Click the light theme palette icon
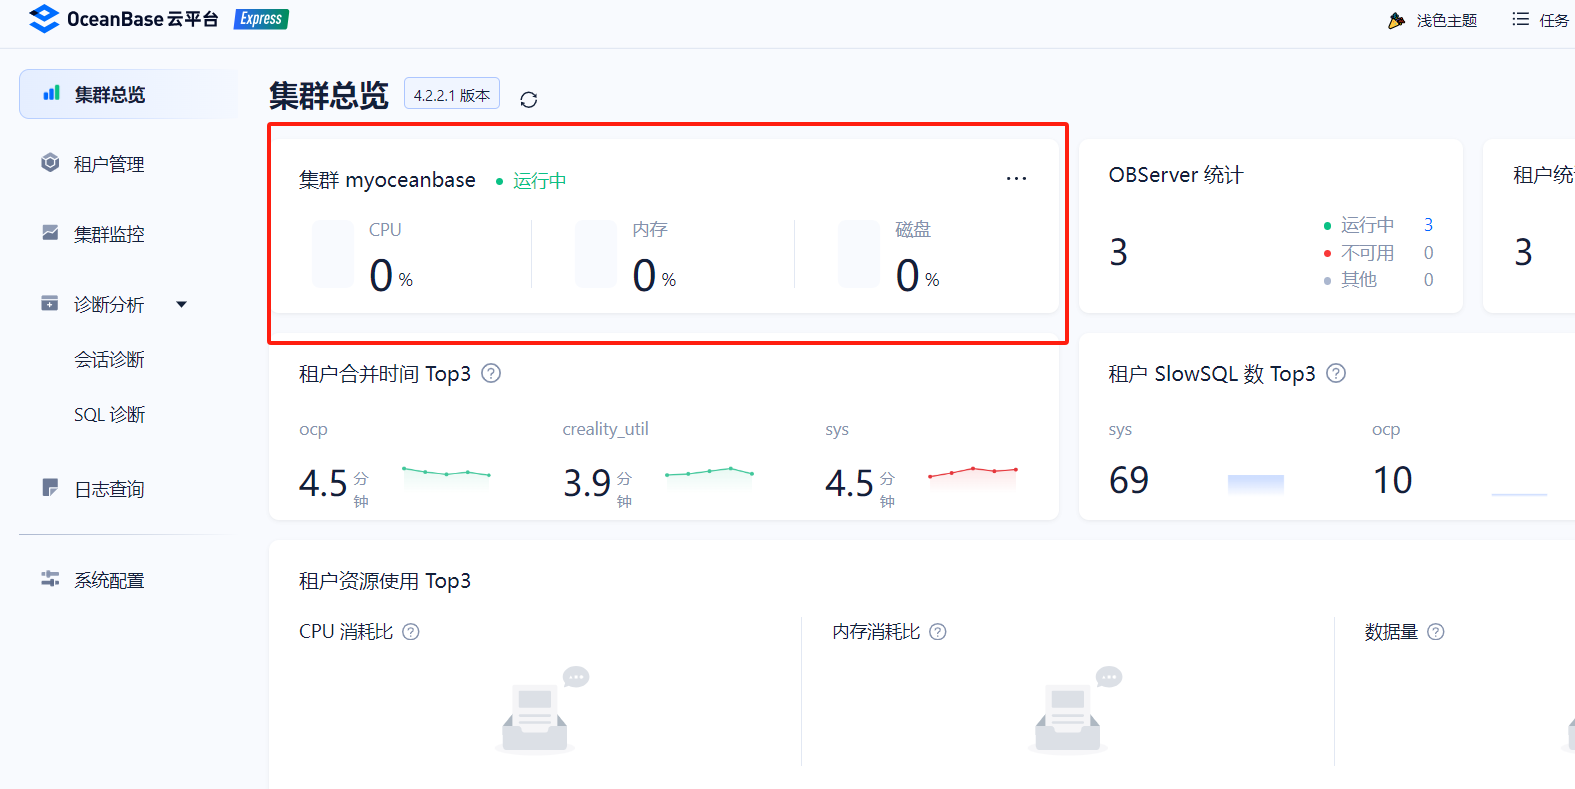 [x=1396, y=20]
